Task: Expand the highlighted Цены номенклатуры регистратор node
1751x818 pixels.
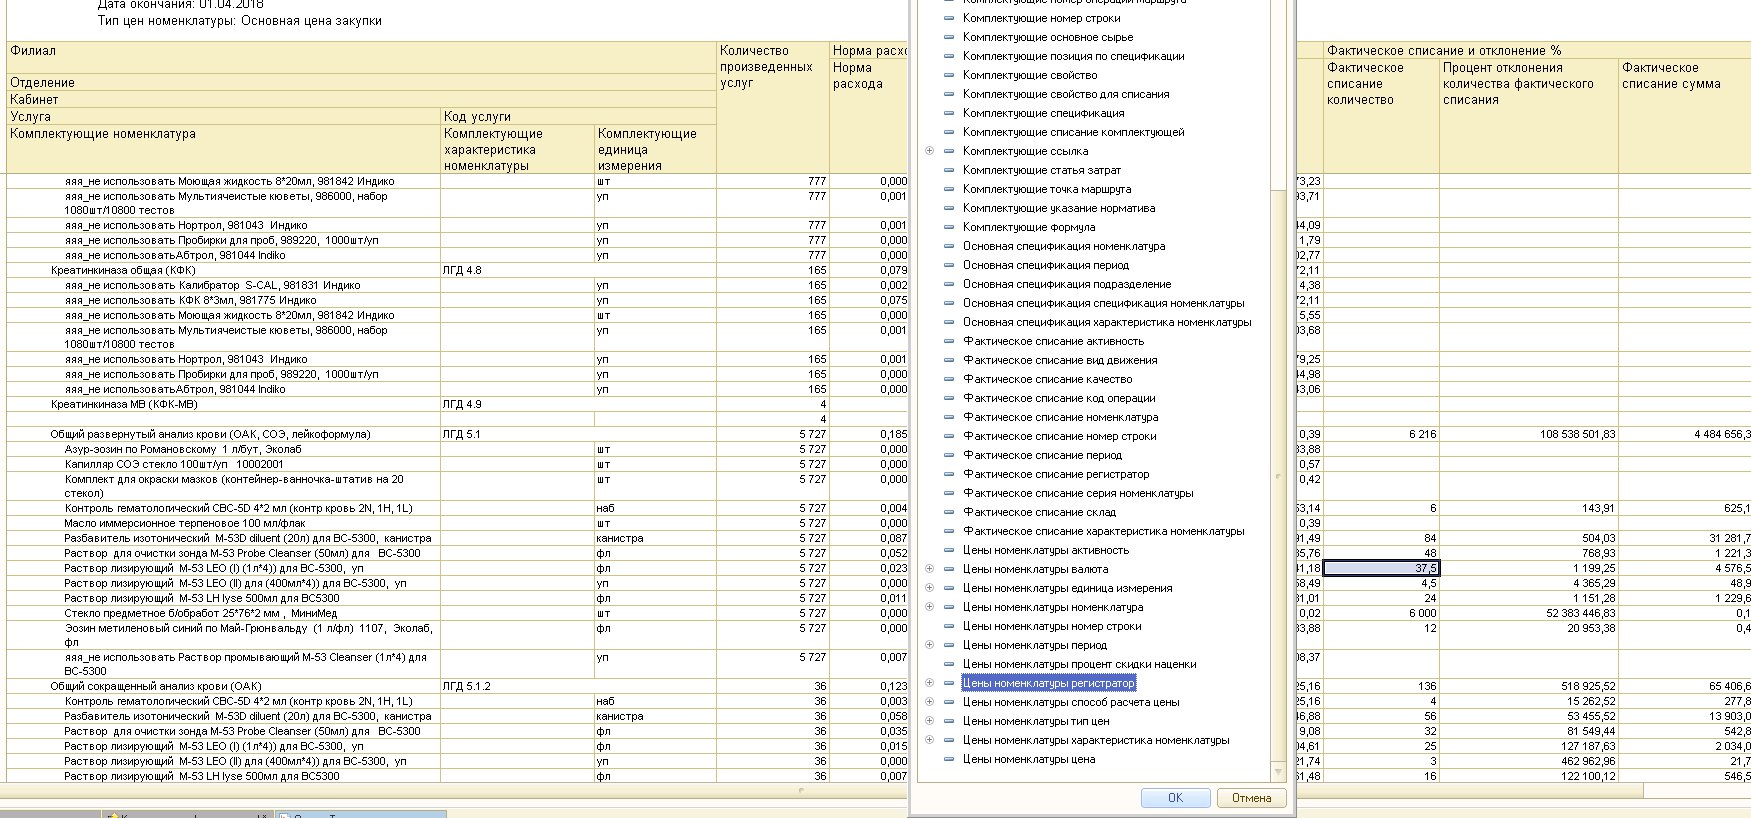Action: click(929, 683)
